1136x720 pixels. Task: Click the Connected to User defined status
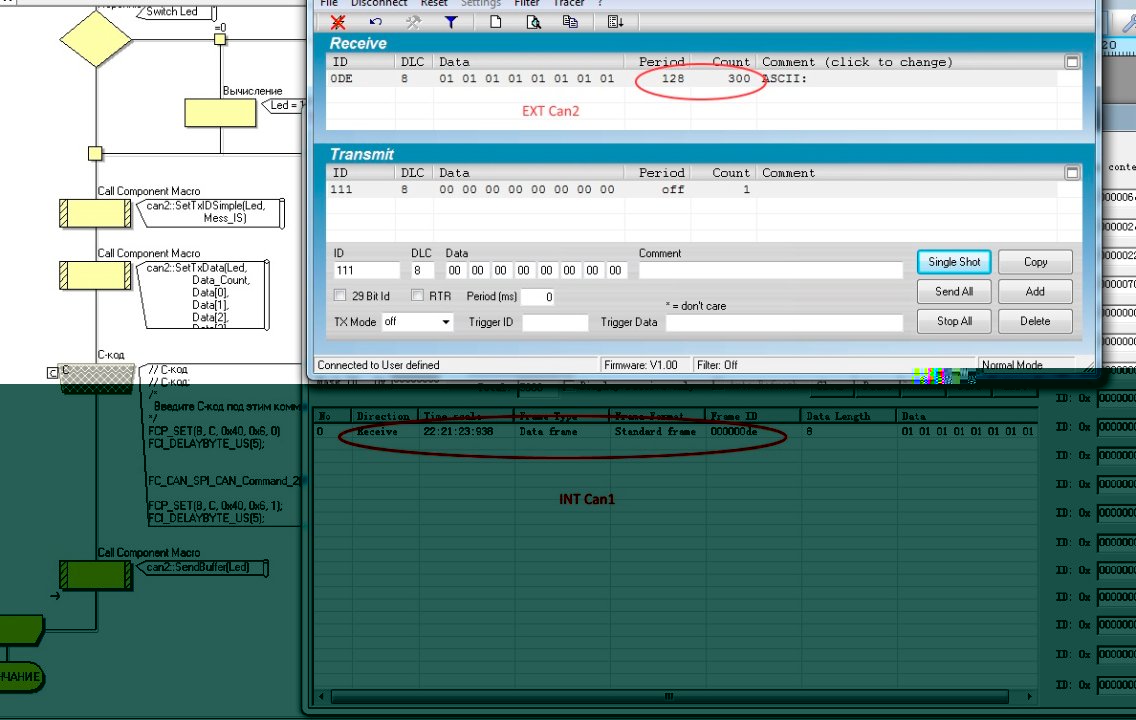click(378, 365)
